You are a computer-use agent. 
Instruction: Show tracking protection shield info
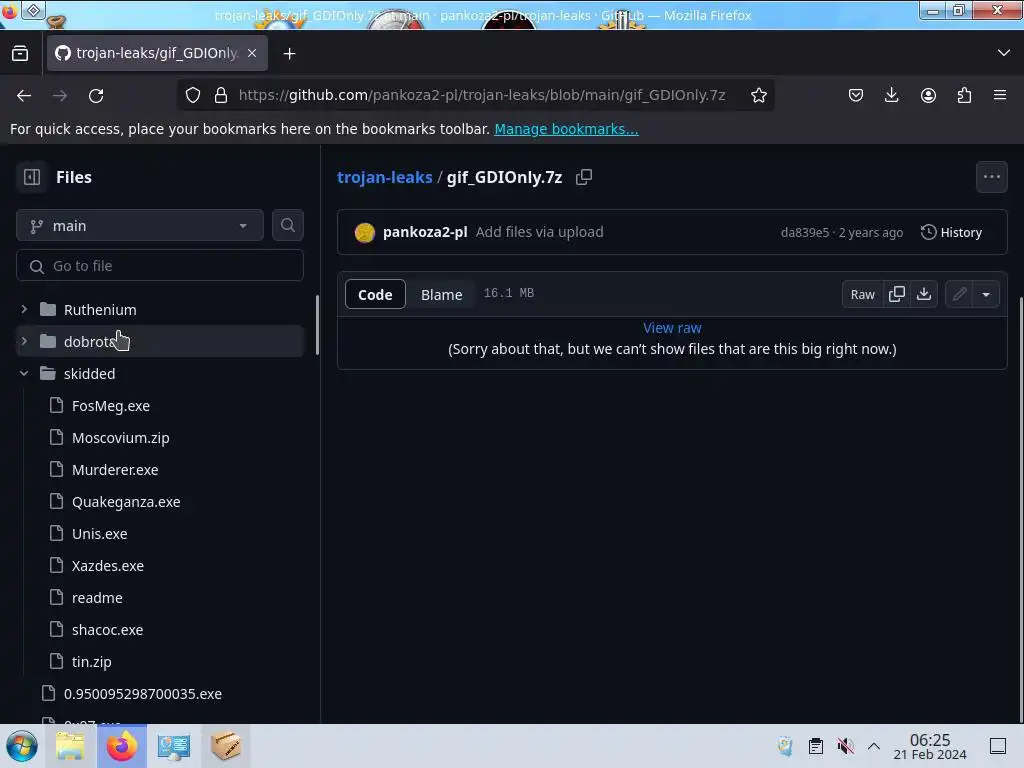193,95
